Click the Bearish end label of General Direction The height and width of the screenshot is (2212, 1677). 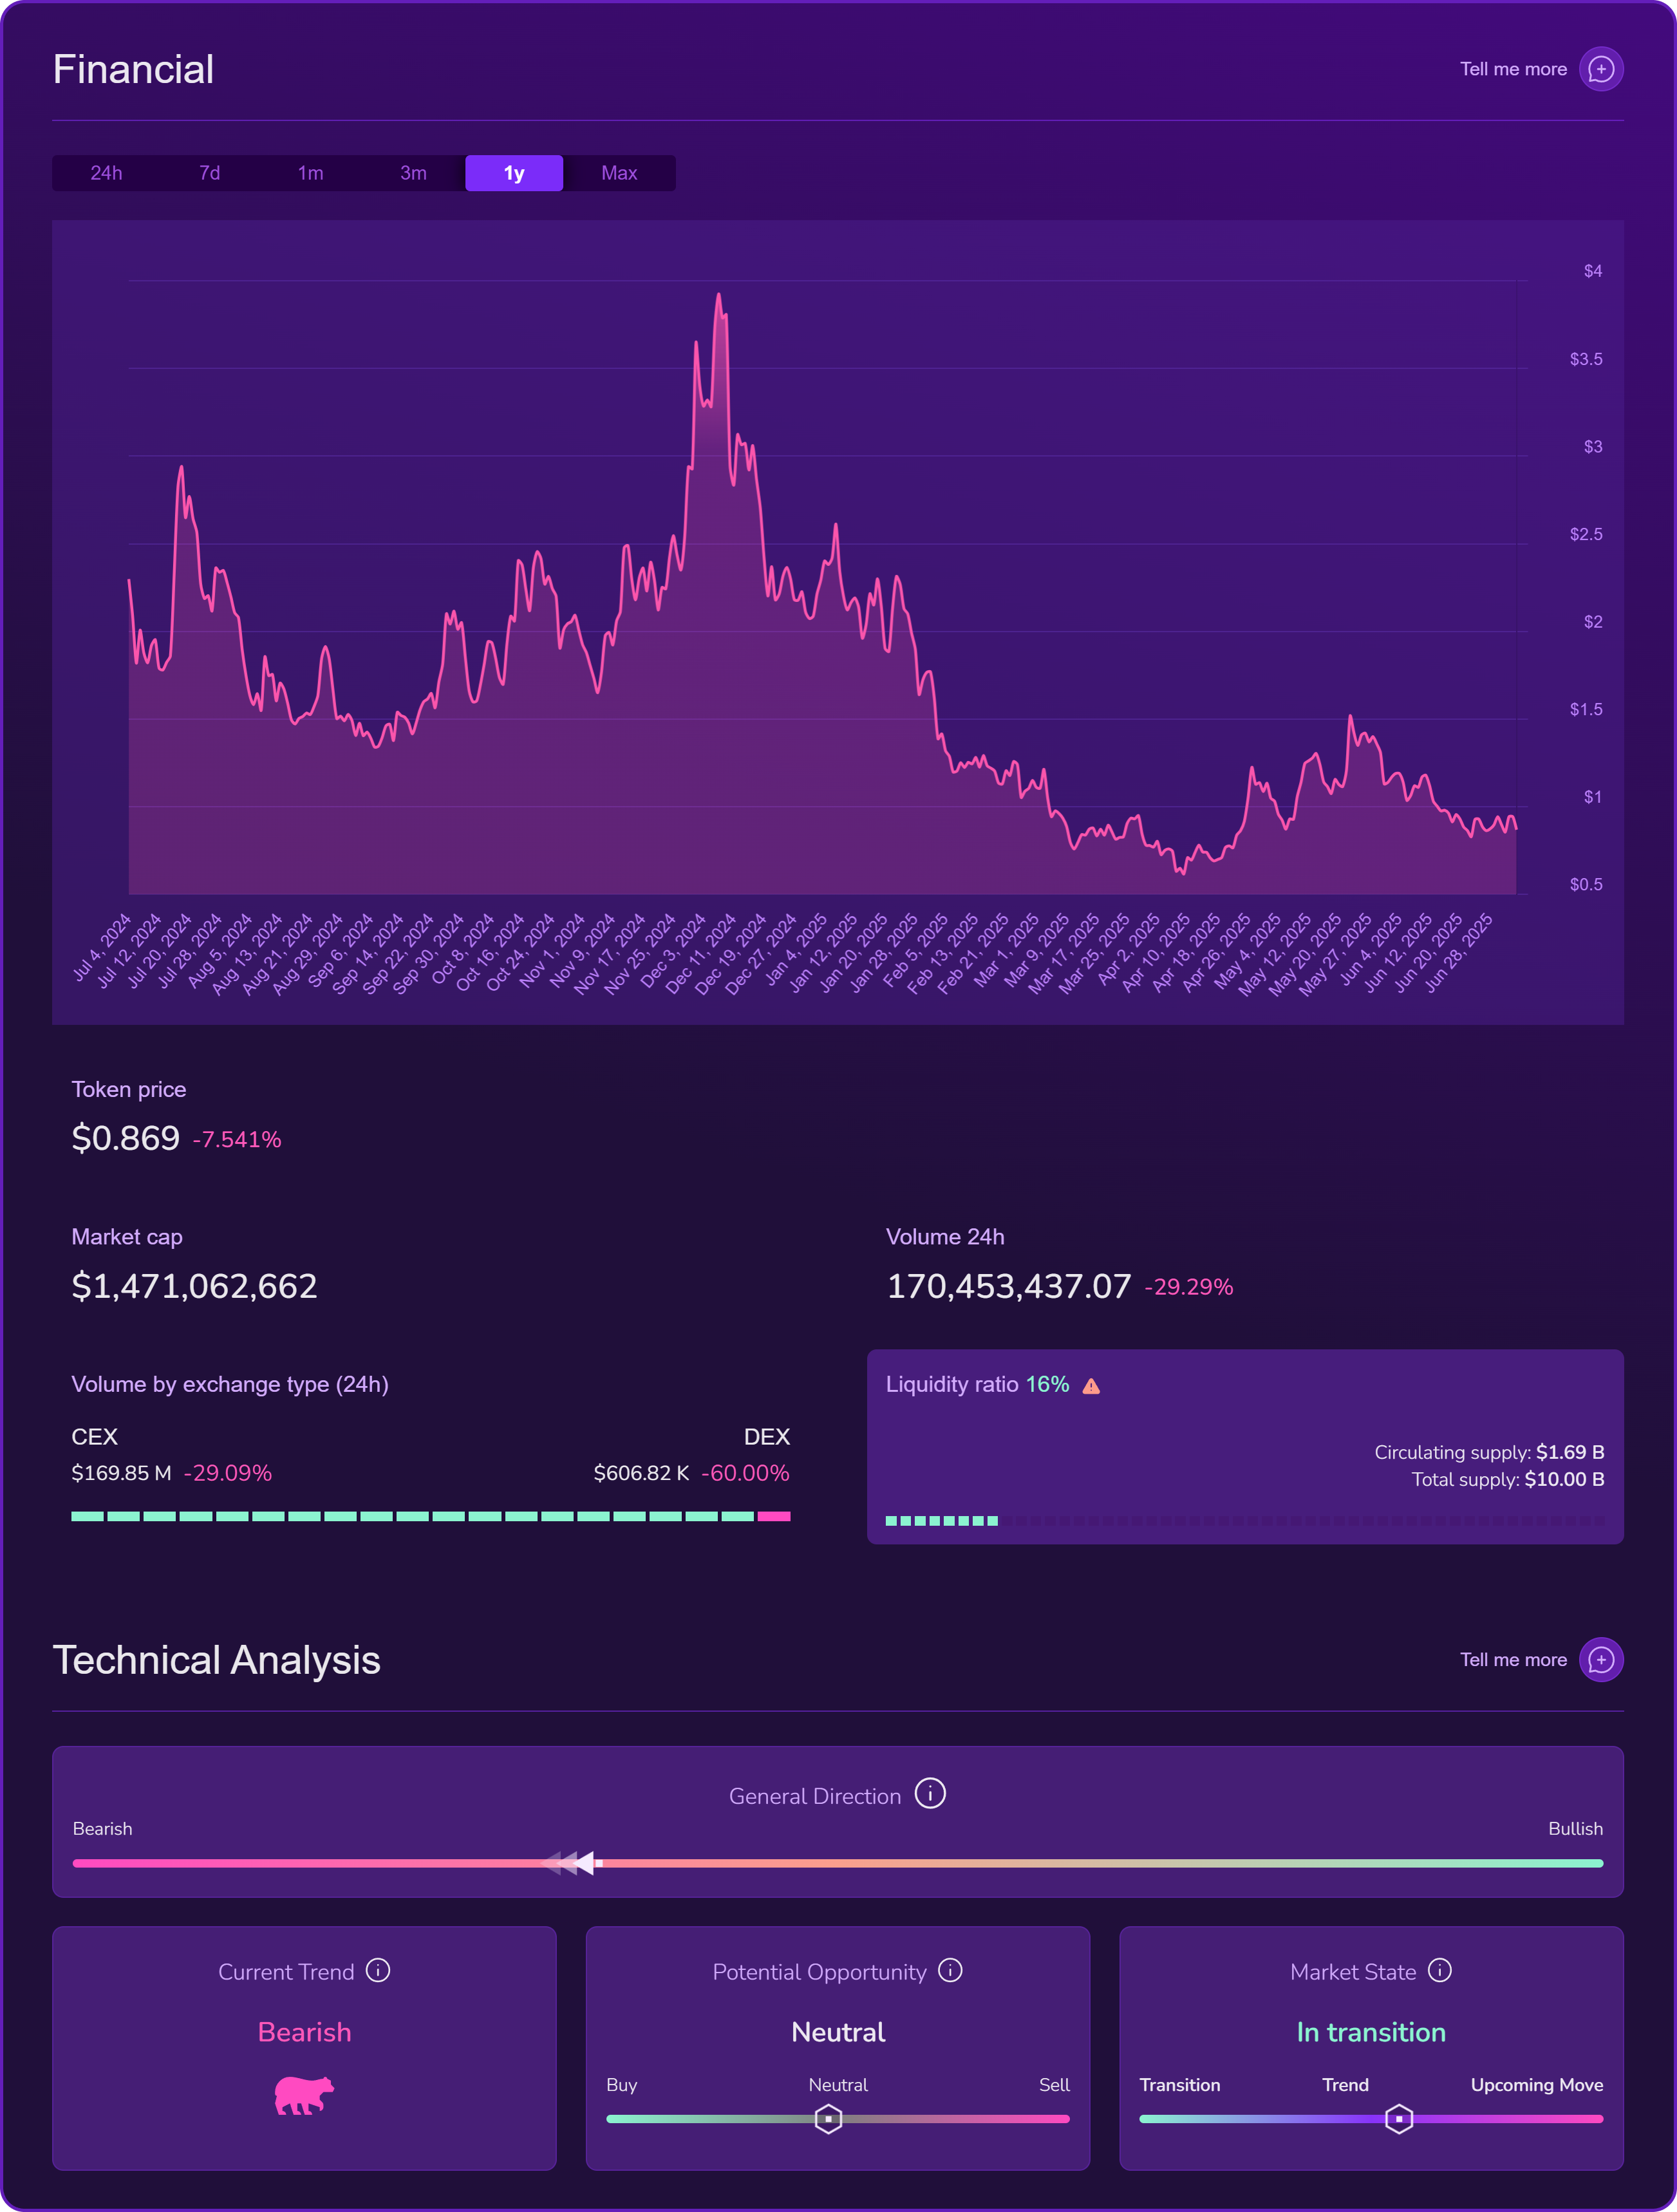[x=102, y=1828]
